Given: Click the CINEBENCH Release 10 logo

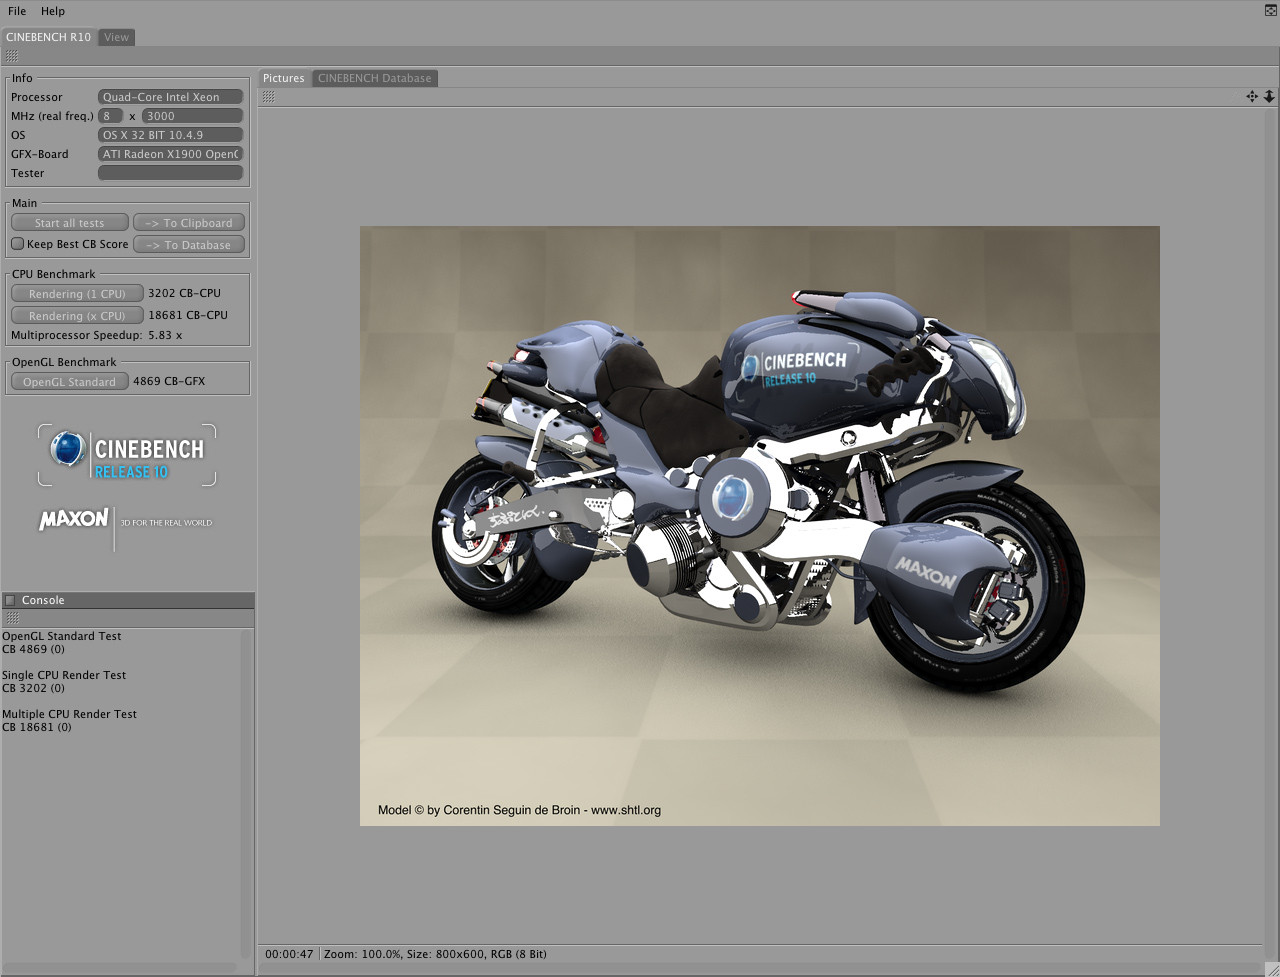Looking at the screenshot, I should [x=128, y=455].
